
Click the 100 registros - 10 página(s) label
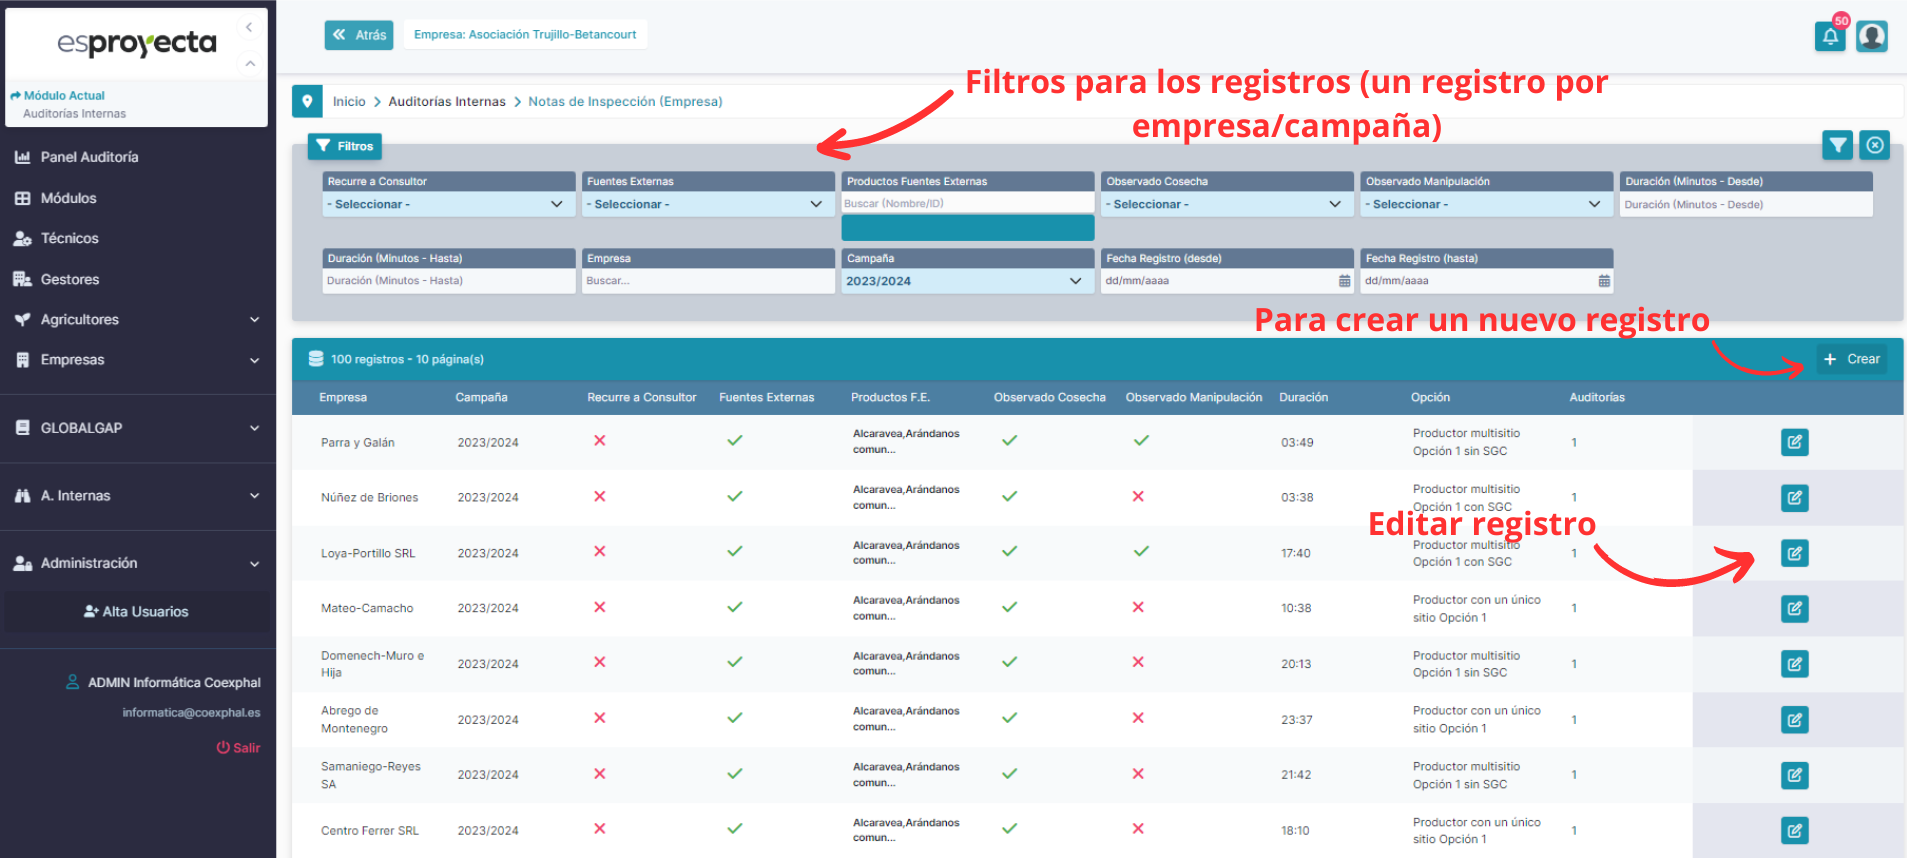pyautogui.click(x=407, y=359)
